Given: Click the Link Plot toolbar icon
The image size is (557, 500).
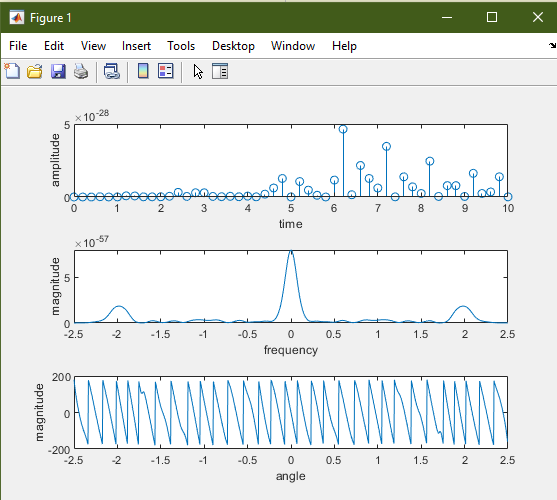Looking at the screenshot, I should coord(112,71).
